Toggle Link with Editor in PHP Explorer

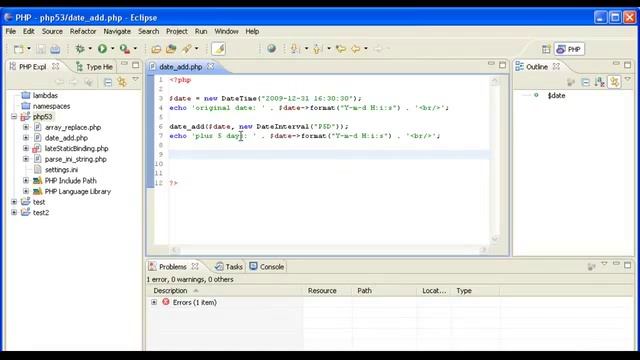[x=122, y=82]
